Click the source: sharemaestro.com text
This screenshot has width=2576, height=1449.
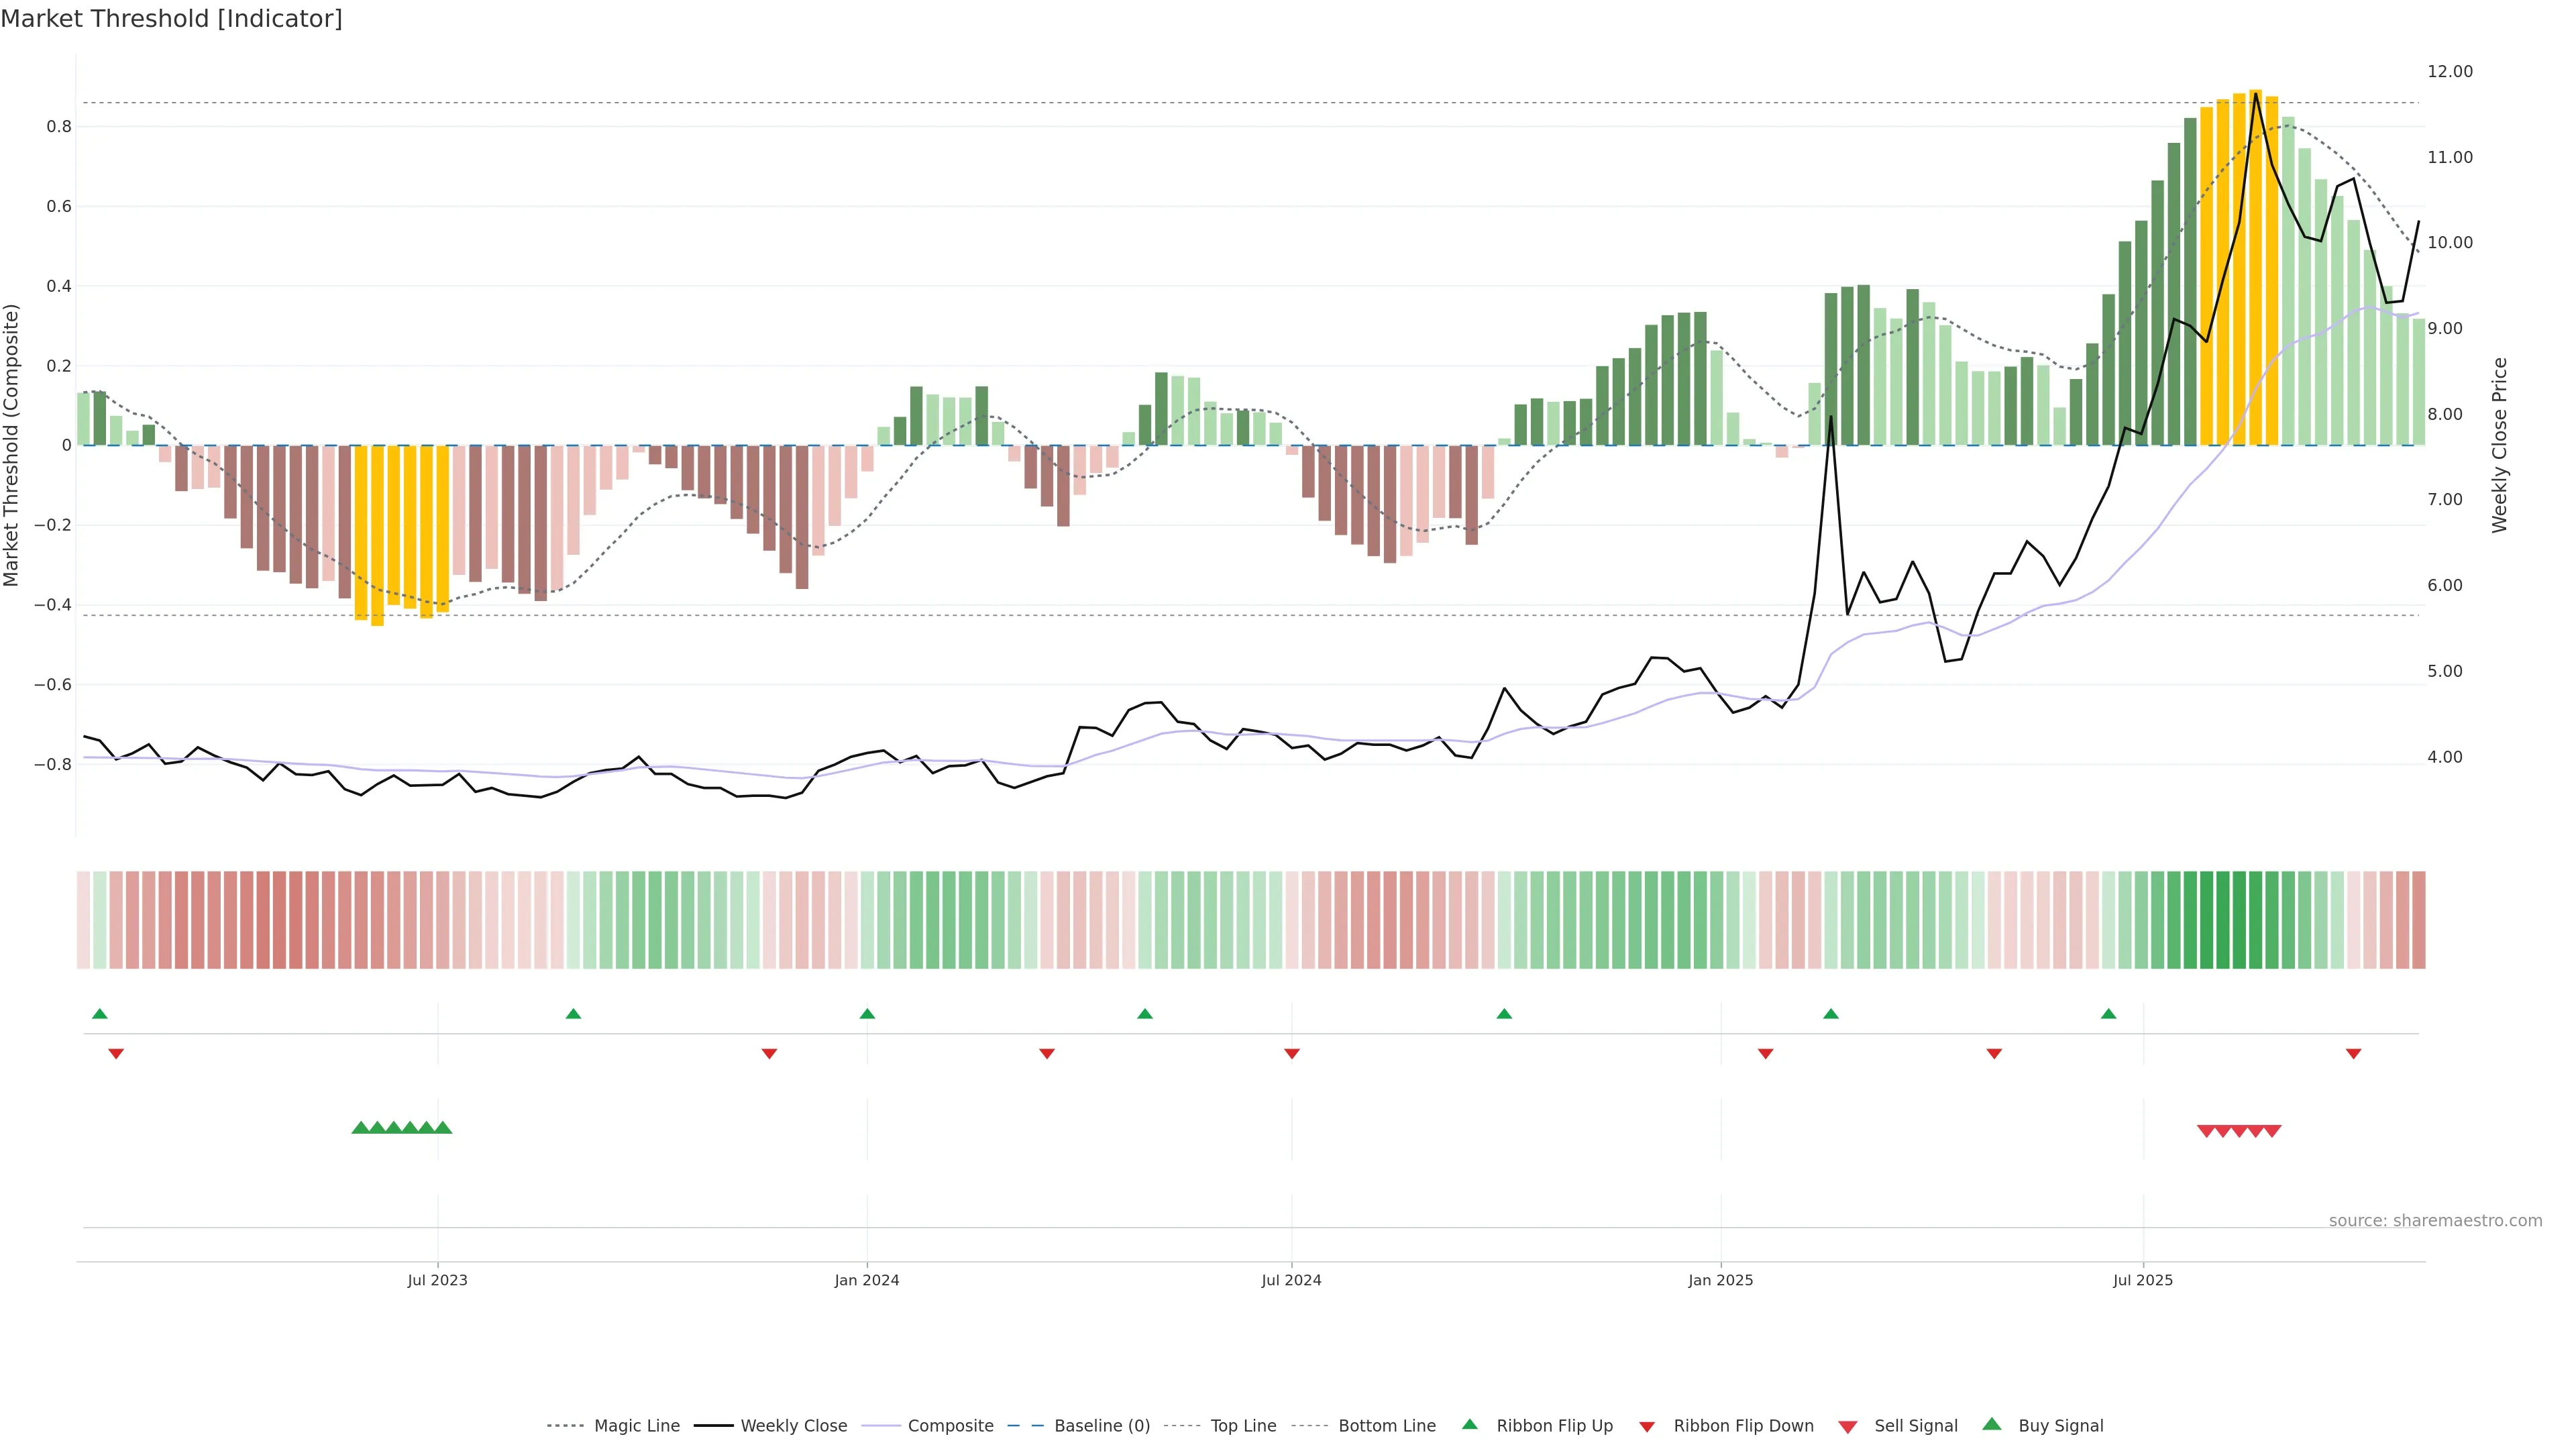coord(2435,1221)
